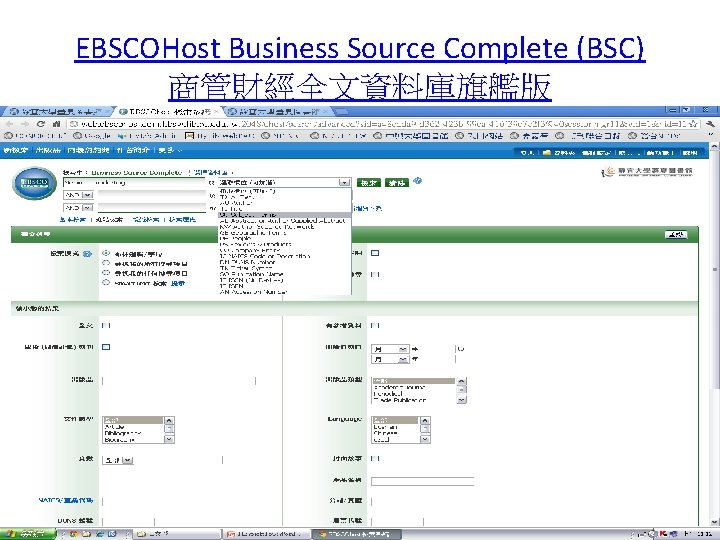Open the number of pages dropdown

click(x=118, y=460)
